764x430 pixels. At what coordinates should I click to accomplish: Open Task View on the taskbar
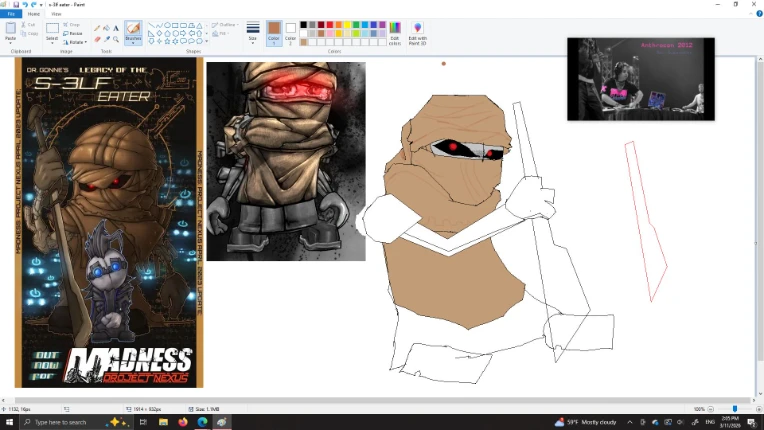pos(143,422)
